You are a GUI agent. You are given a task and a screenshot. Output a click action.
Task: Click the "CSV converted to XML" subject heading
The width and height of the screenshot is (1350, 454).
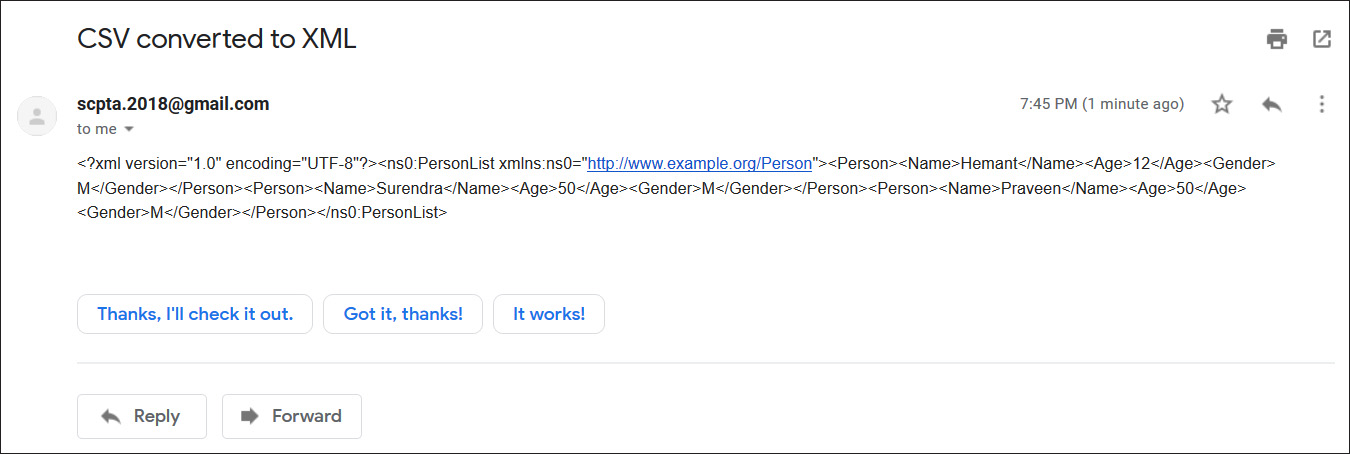(x=217, y=39)
